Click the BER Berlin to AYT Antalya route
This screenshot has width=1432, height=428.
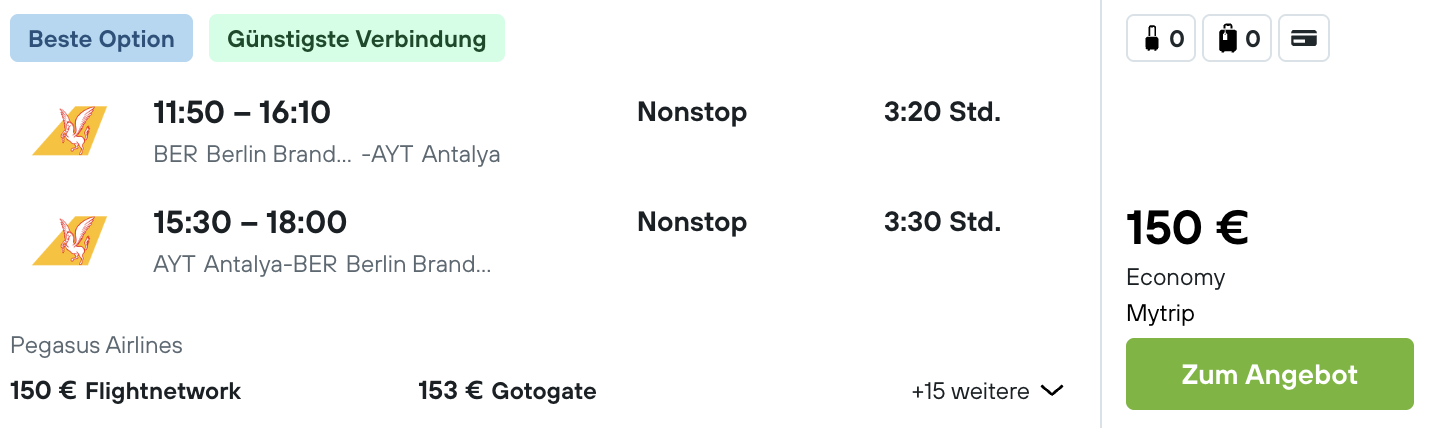327,155
